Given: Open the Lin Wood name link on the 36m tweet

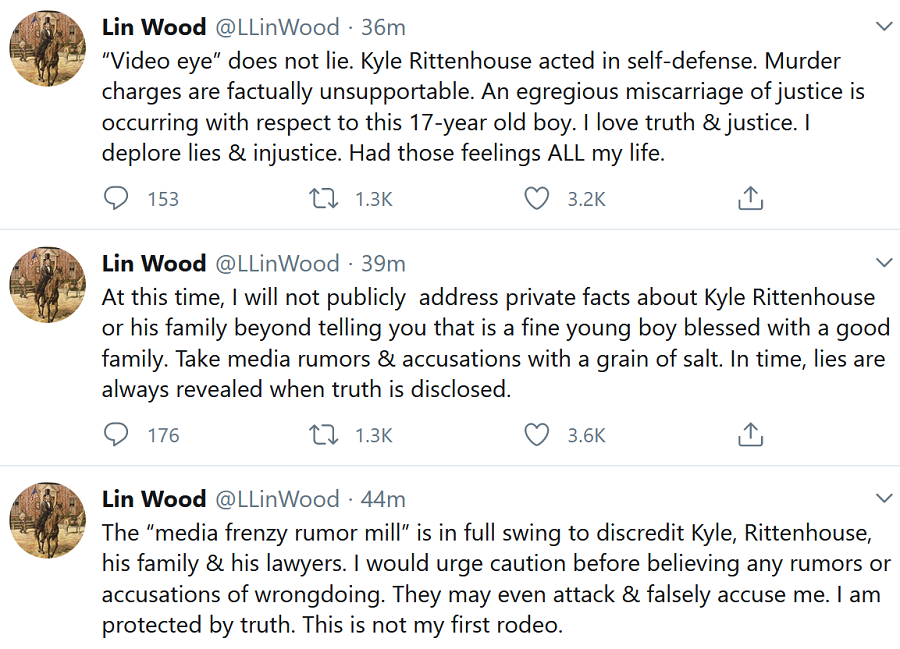Looking at the screenshot, I should [154, 27].
